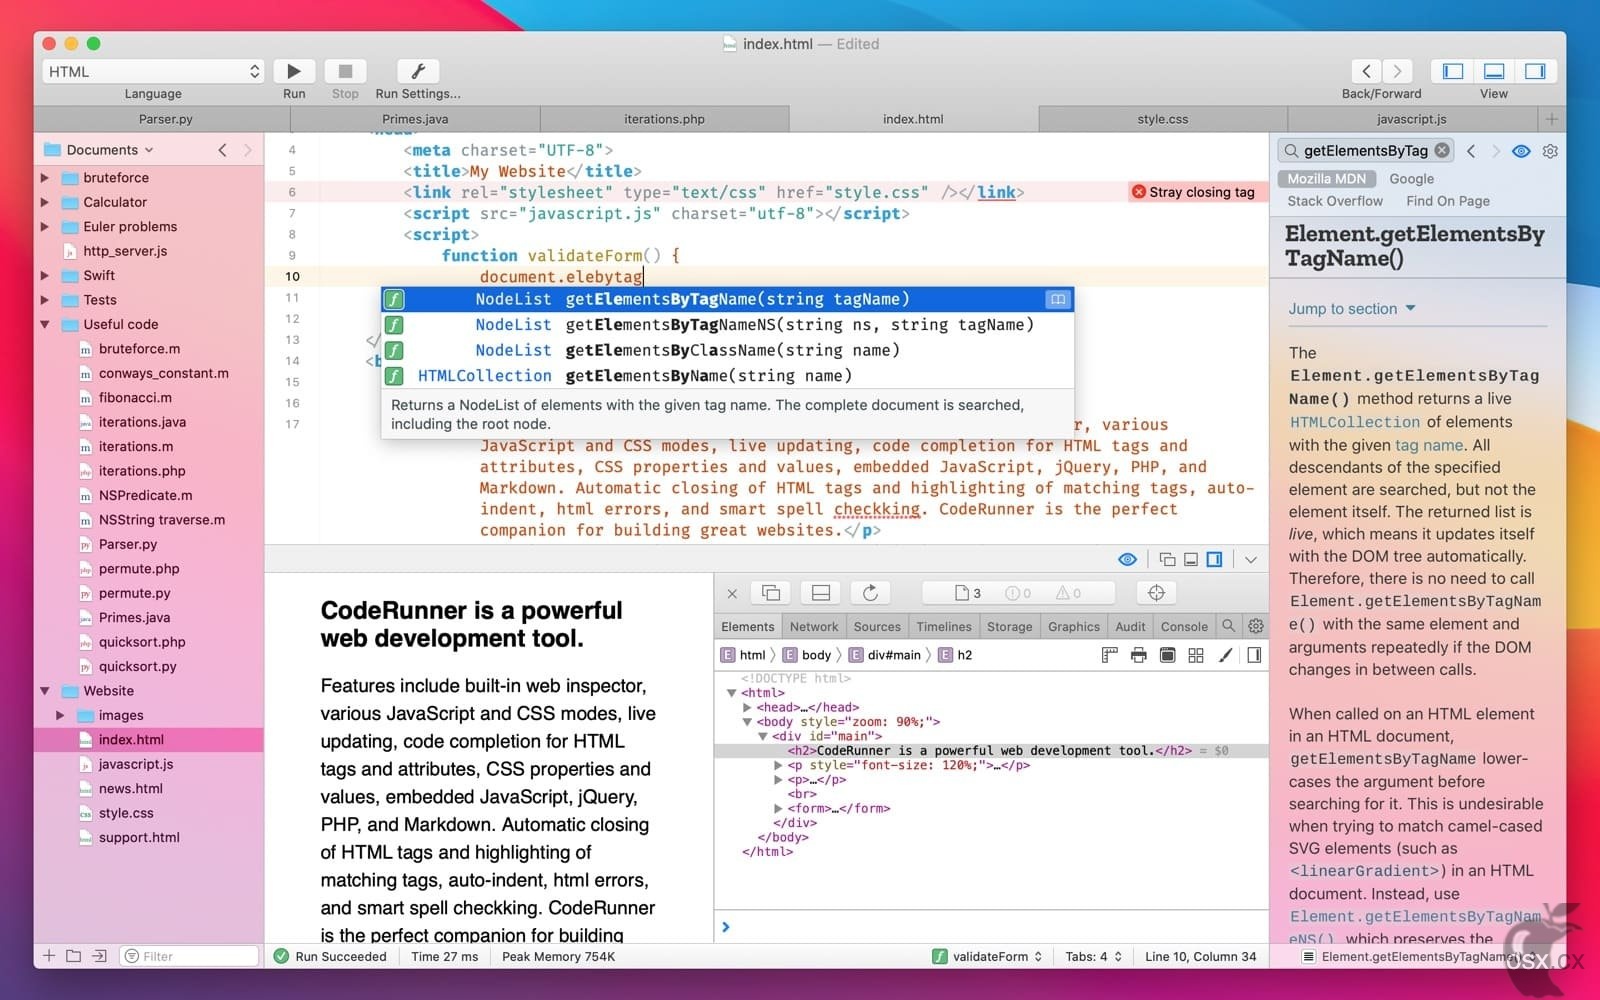The height and width of the screenshot is (1000, 1600).
Task: Switch to the javascript.js tab
Action: (x=1411, y=119)
